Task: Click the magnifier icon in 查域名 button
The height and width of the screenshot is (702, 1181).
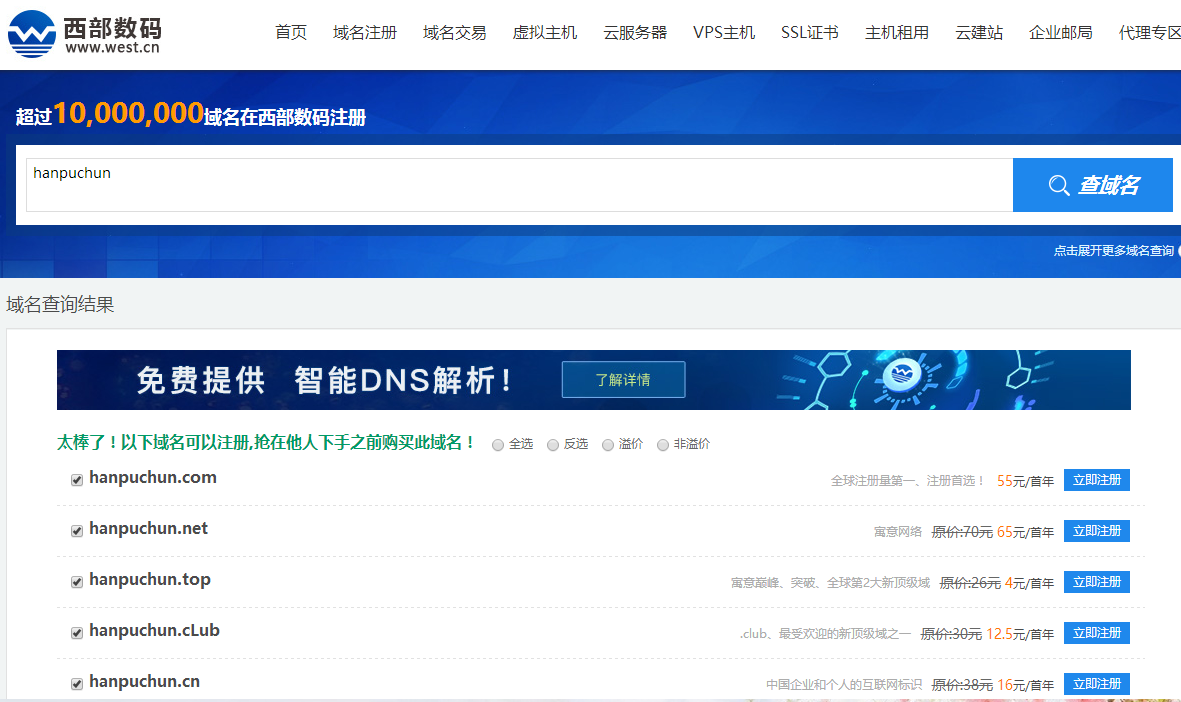Action: 1059,184
